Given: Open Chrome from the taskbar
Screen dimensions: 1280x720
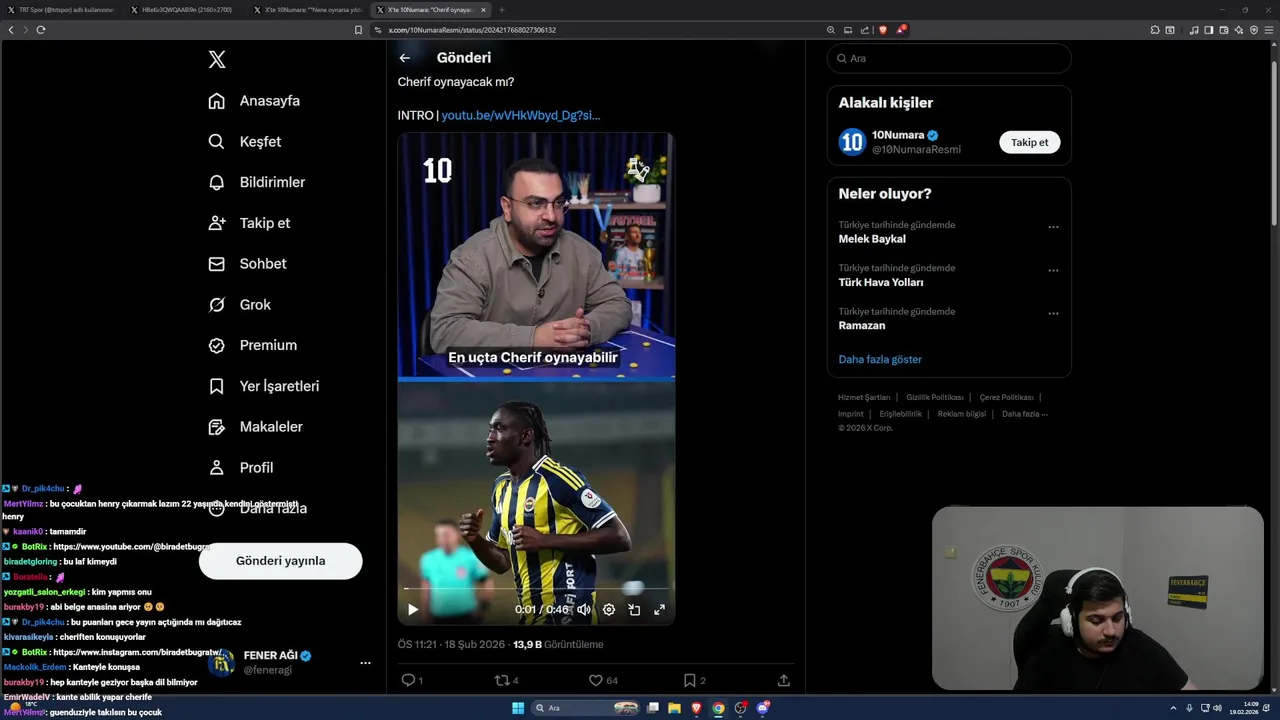Looking at the screenshot, I should [718, 708].
